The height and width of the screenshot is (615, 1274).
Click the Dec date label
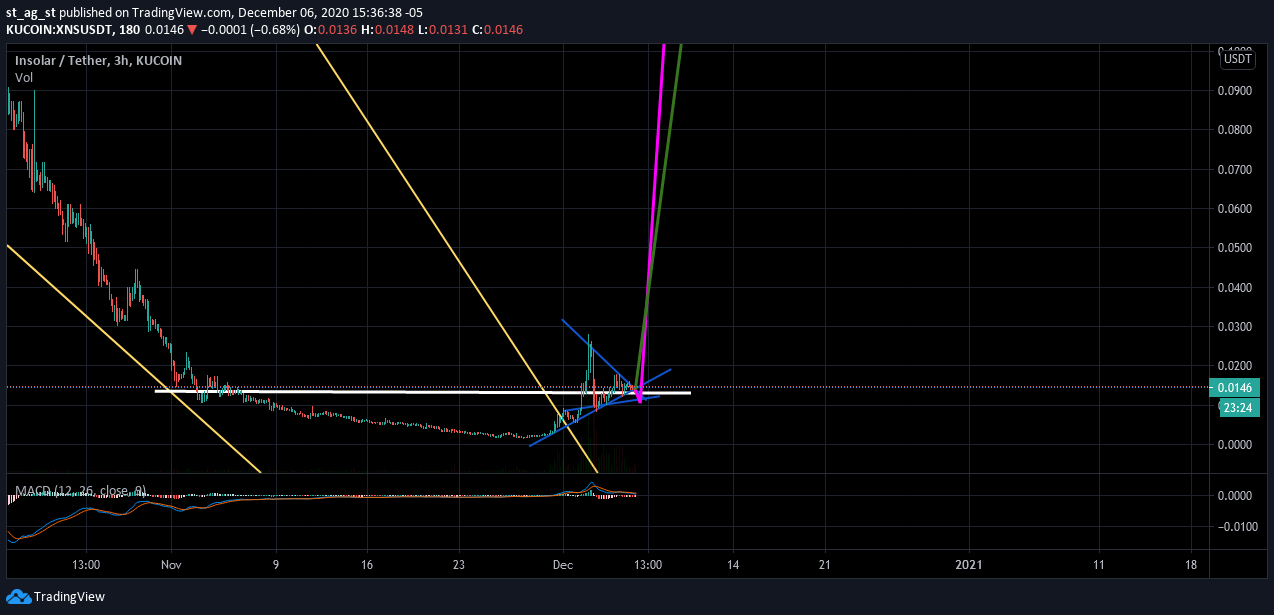tap(562, 565)
